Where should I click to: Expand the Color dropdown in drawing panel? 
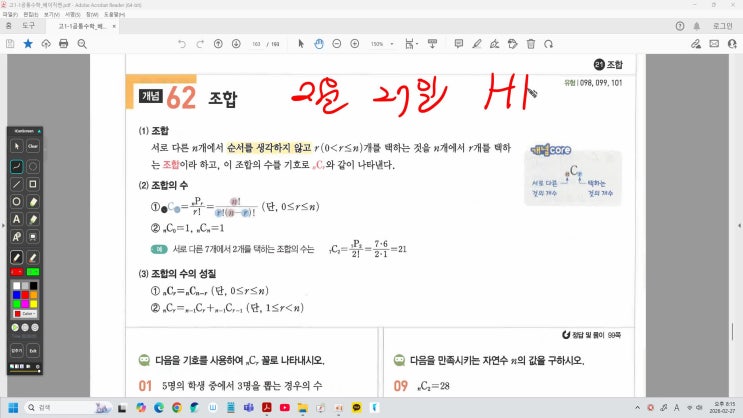pyautogui.click(x=26, y=313)
